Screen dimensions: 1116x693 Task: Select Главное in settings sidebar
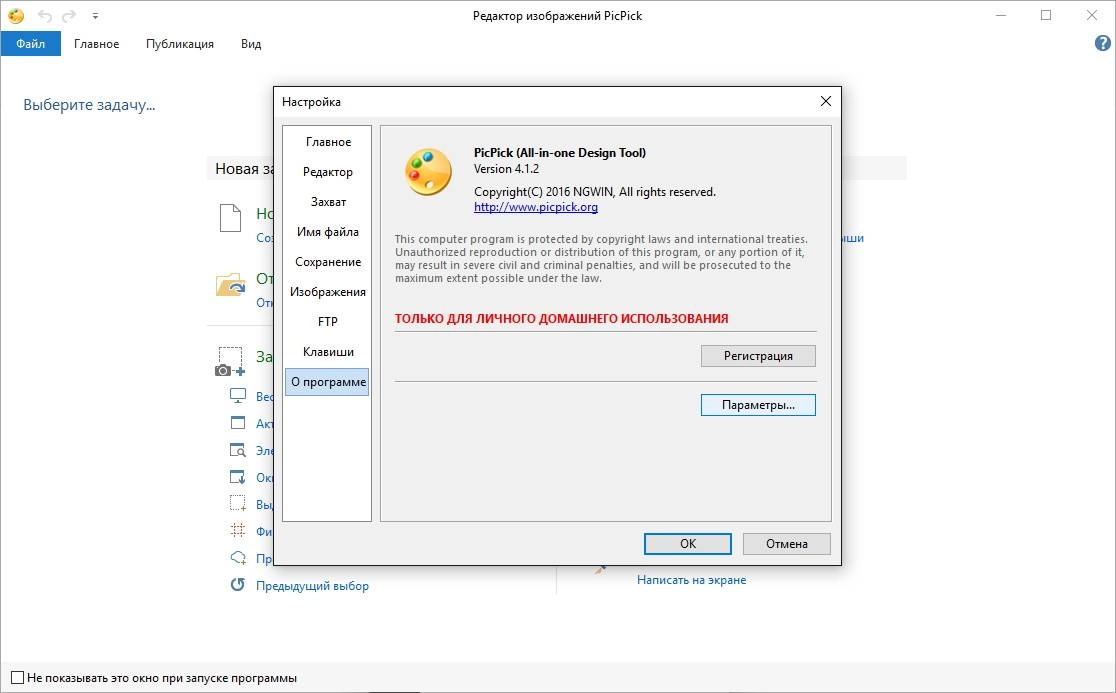327,142
